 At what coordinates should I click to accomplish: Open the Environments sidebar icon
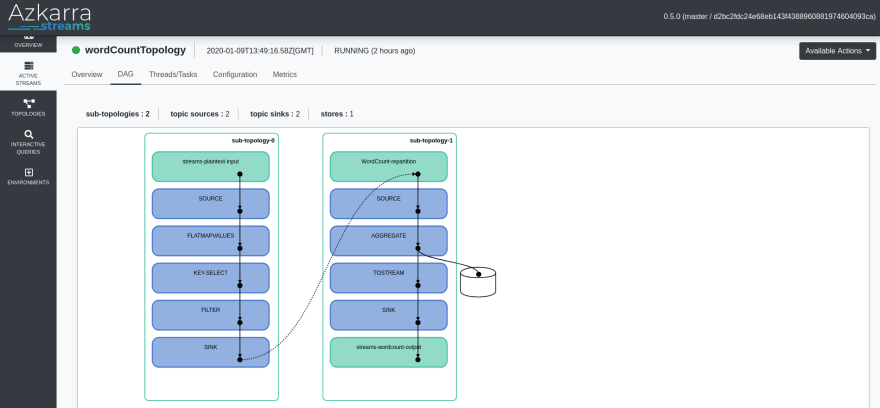pyautogui.click(x=29, y=172)
